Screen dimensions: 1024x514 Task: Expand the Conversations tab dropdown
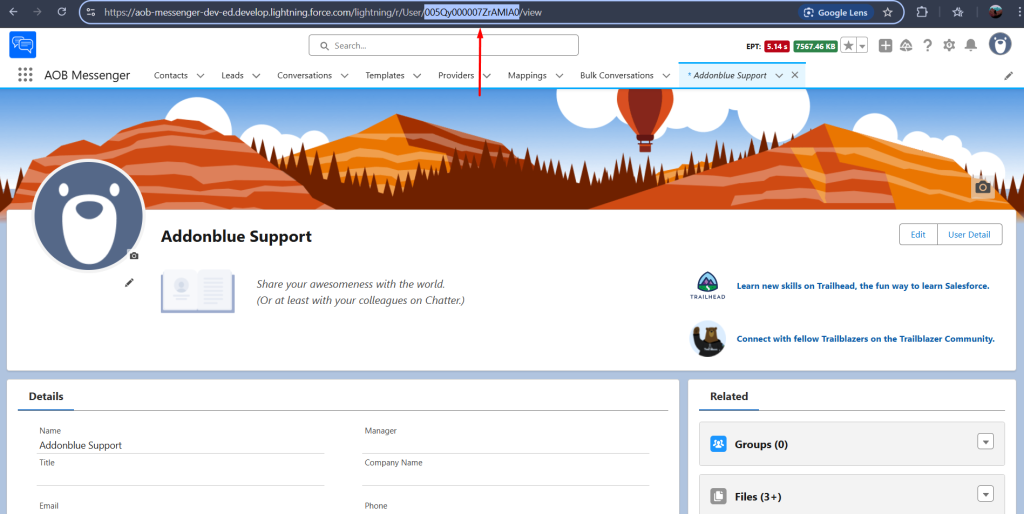[344, 76]
